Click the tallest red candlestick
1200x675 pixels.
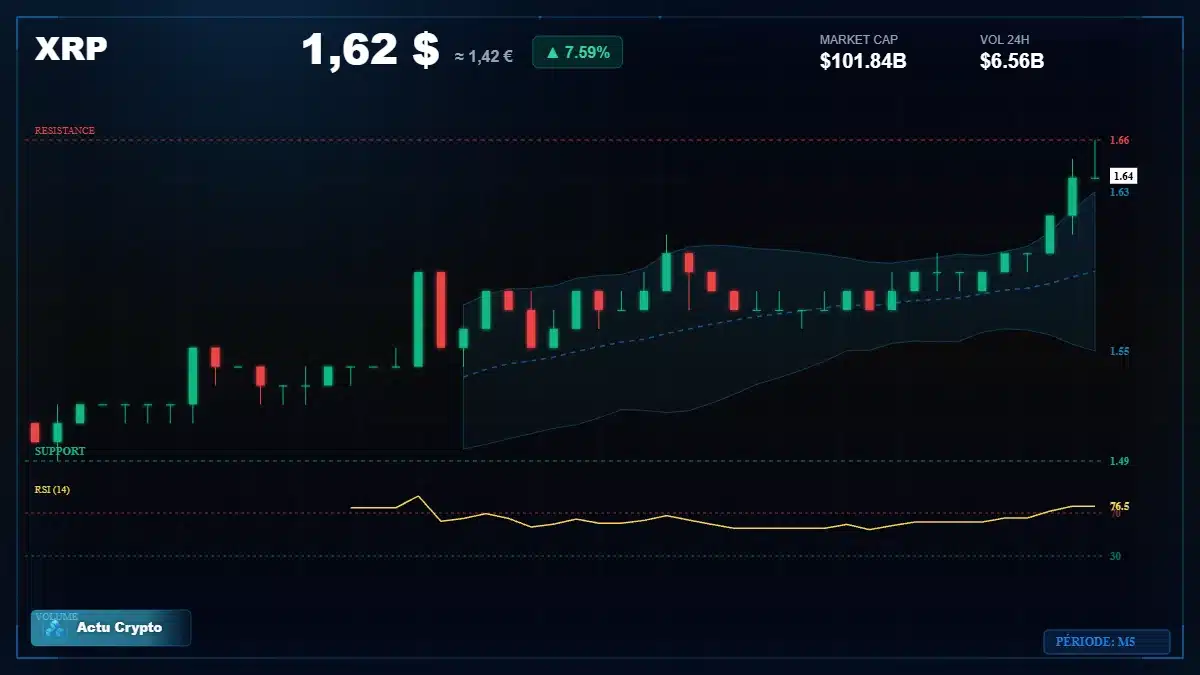click(441, 309)
